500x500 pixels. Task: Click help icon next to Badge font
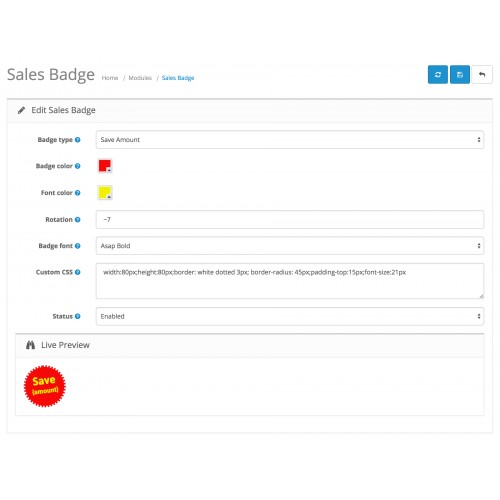pyautogui.click(x=78, y=246)
